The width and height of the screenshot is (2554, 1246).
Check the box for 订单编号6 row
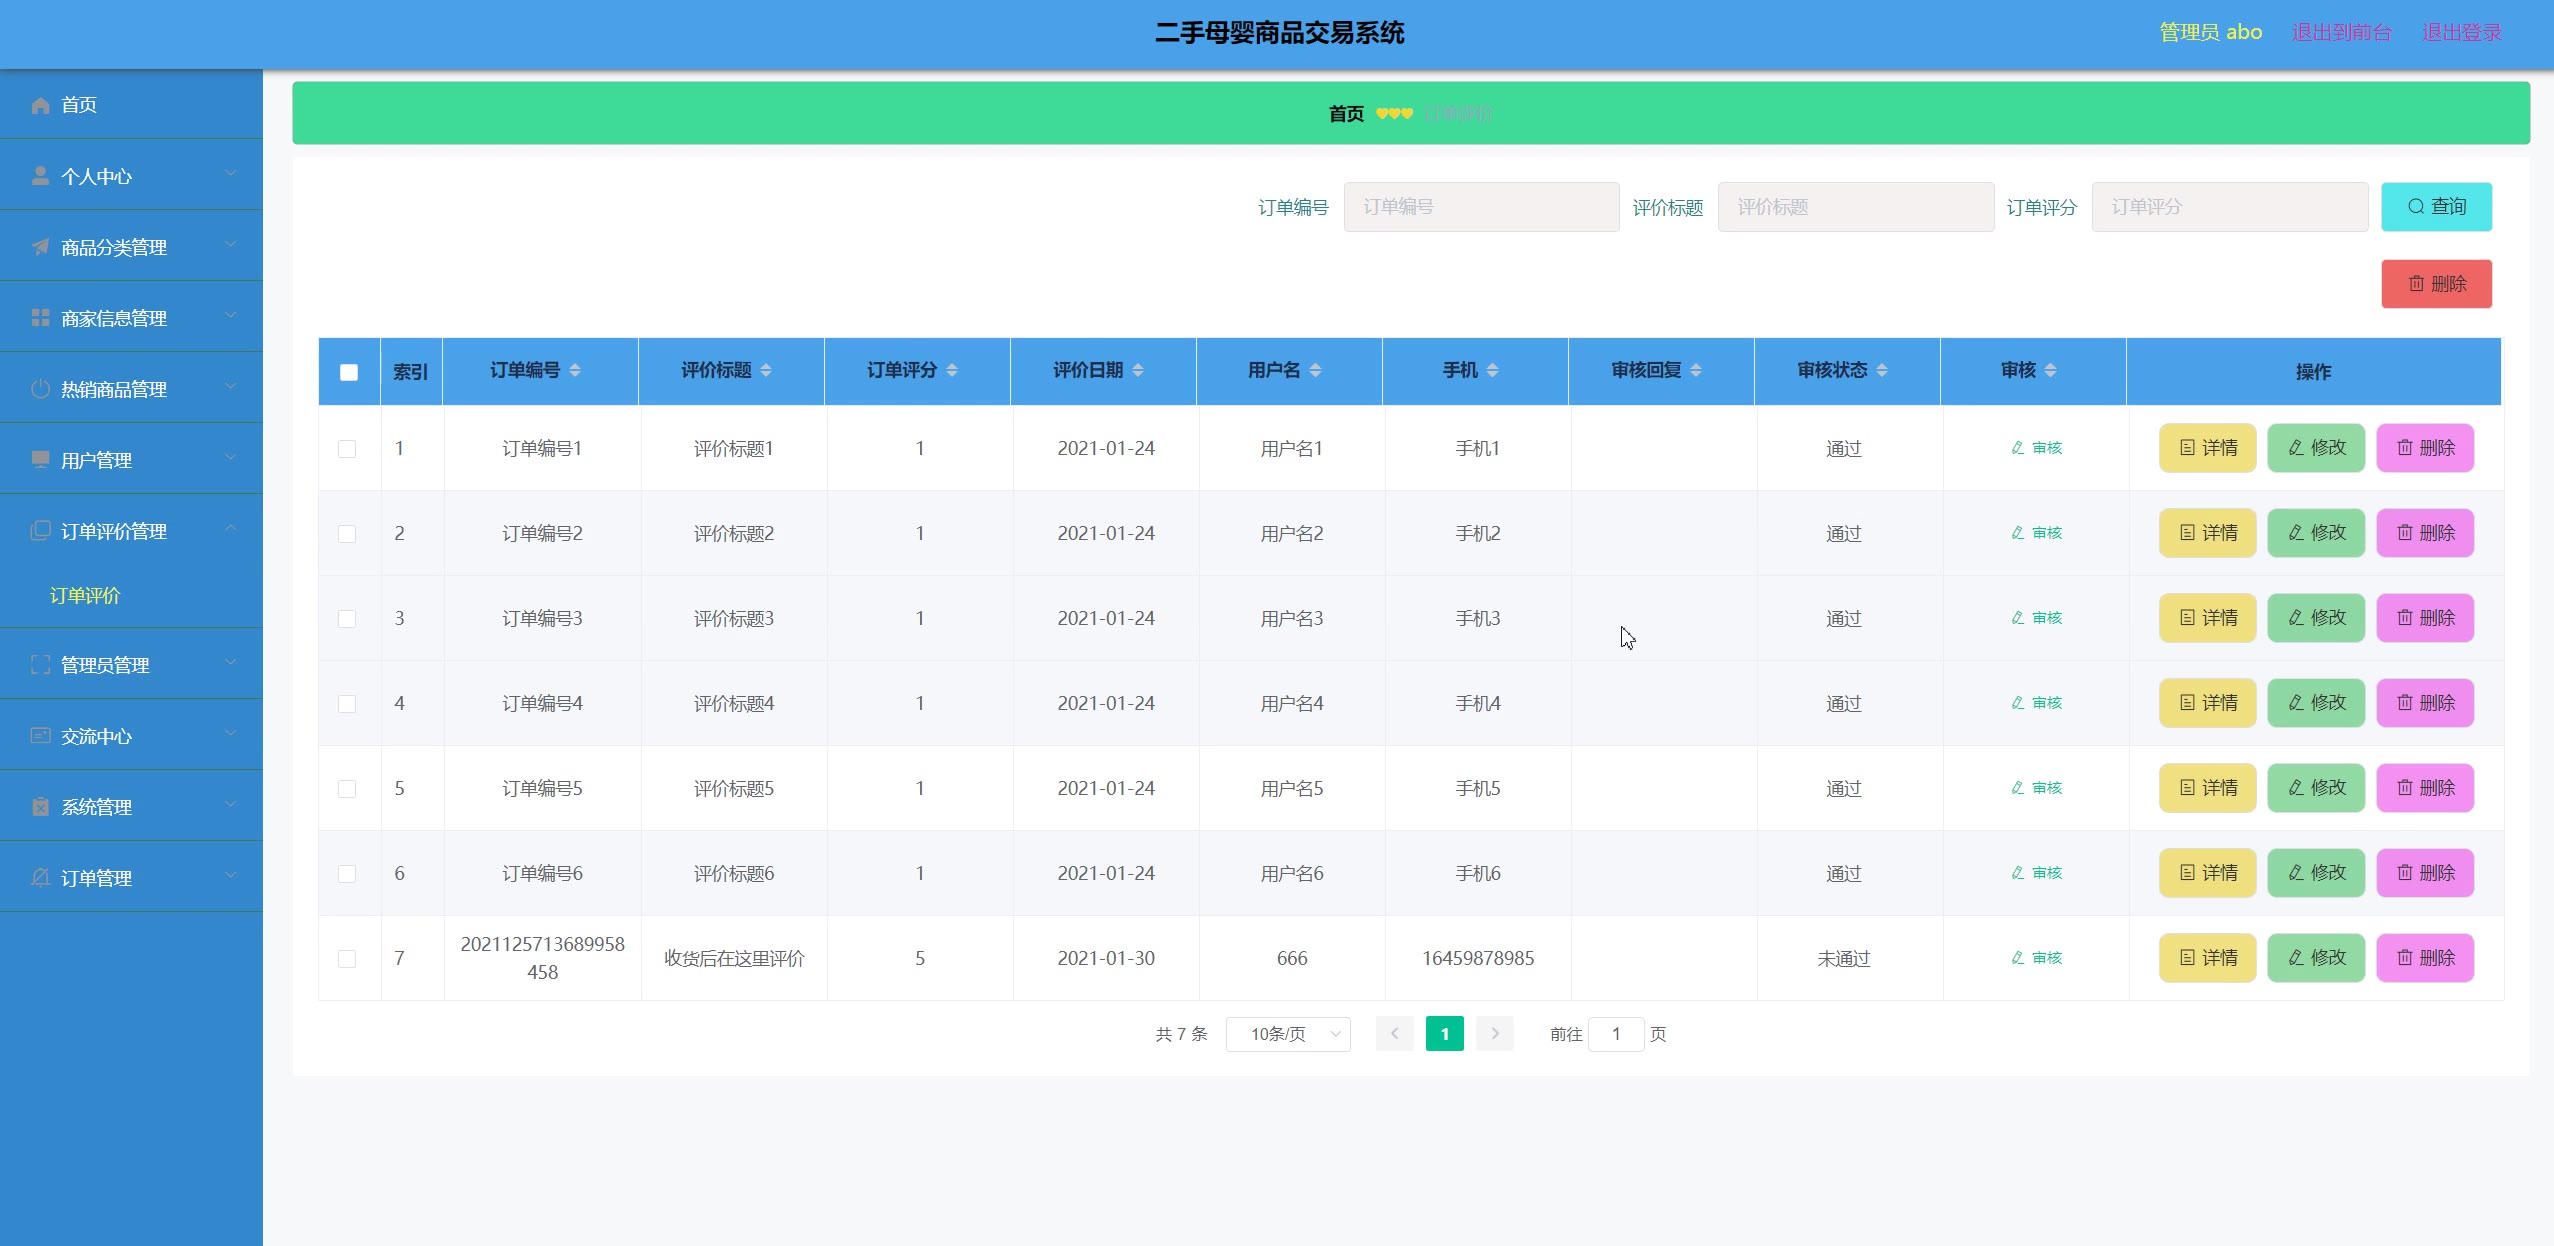click(347, 874)
